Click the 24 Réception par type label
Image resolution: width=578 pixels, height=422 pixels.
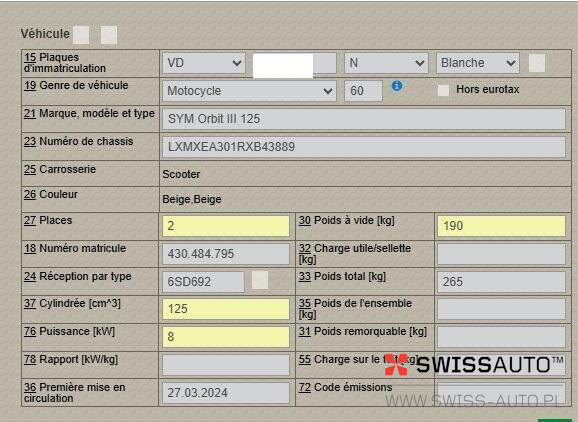coord(77,276)
